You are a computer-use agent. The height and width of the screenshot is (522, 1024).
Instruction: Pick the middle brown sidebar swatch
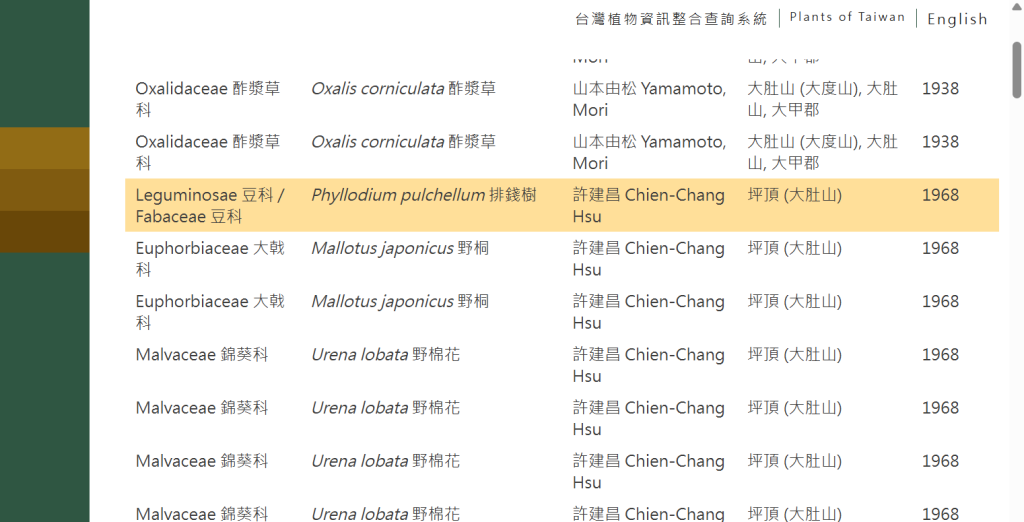(x=45, y=190)
